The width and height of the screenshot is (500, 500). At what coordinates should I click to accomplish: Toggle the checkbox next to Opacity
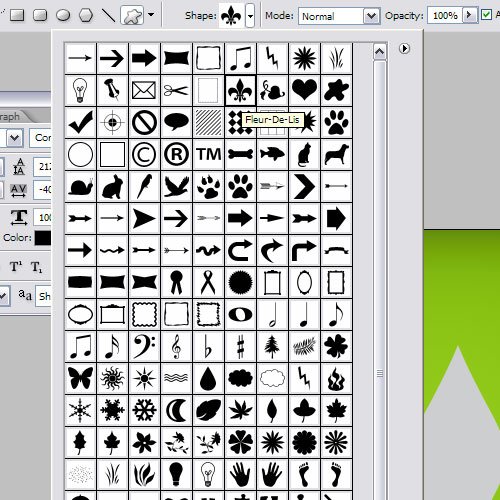point(487,15)
